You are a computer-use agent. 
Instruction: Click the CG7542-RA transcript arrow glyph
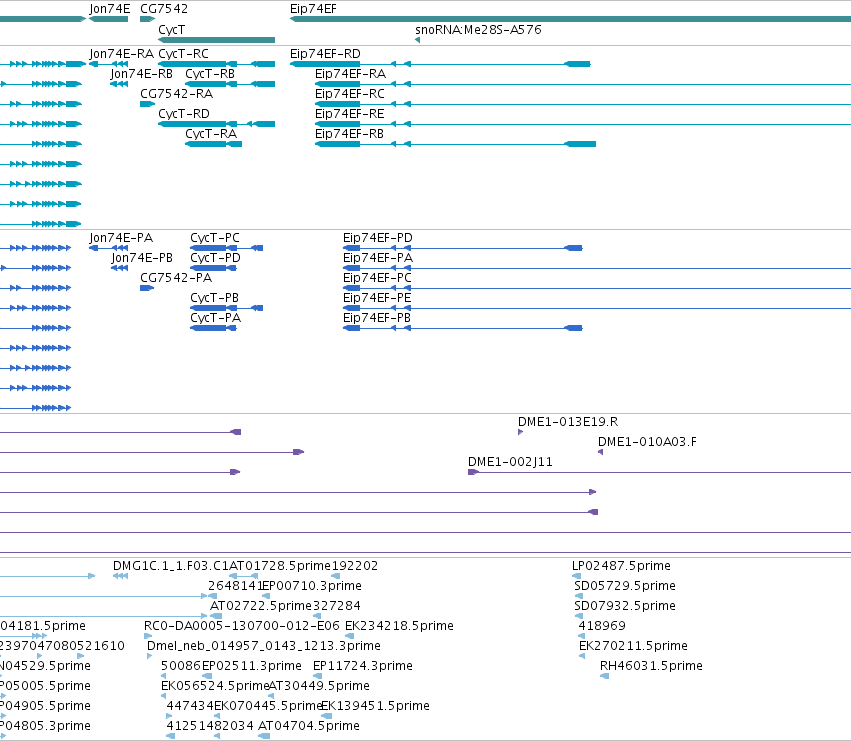pyautogui.click(x=147, y=104)
